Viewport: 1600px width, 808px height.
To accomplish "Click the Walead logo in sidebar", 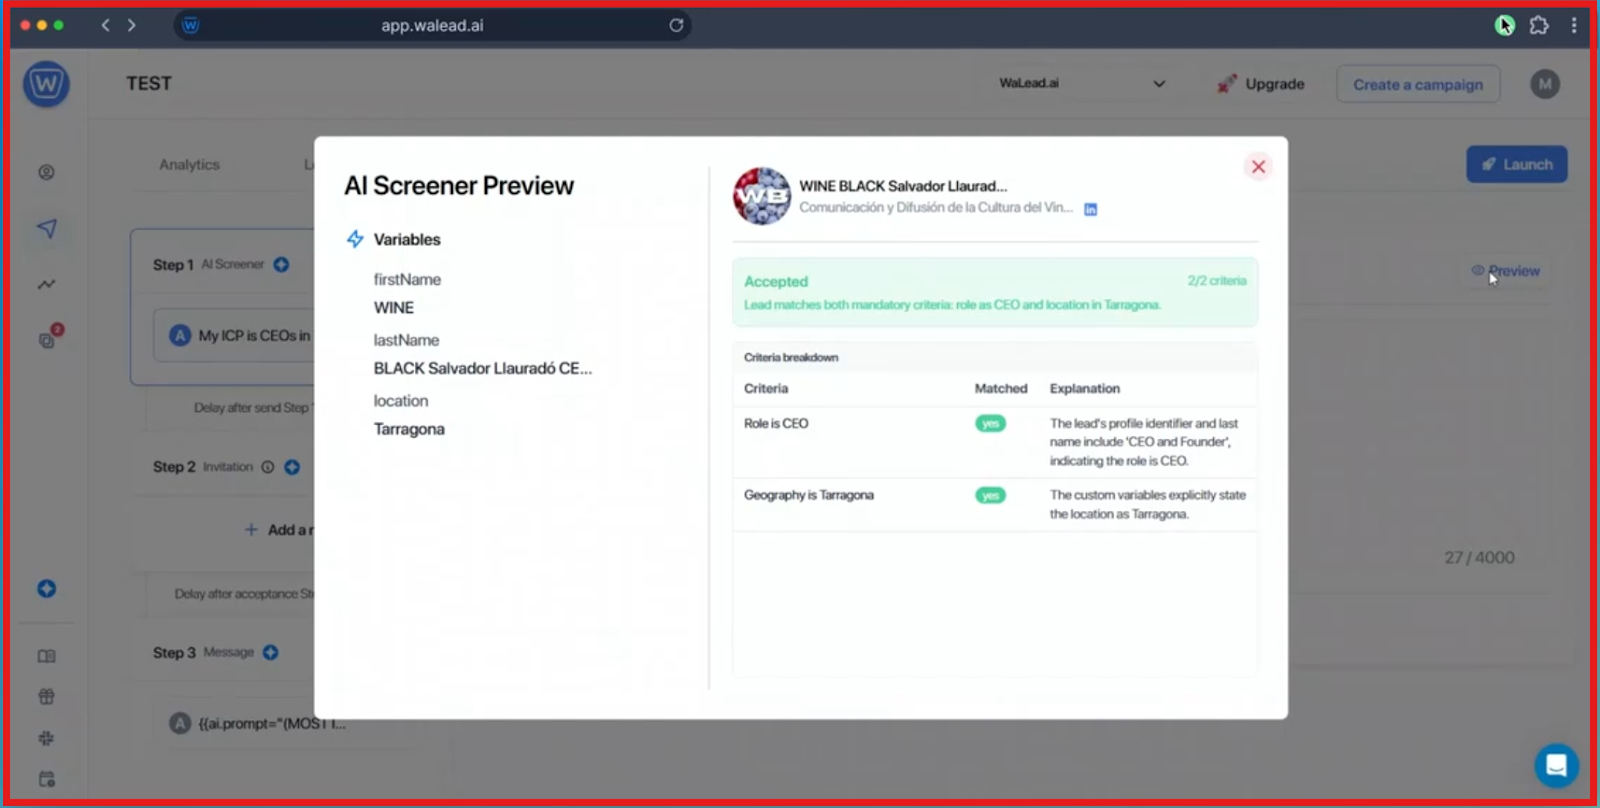I will 46,84.
